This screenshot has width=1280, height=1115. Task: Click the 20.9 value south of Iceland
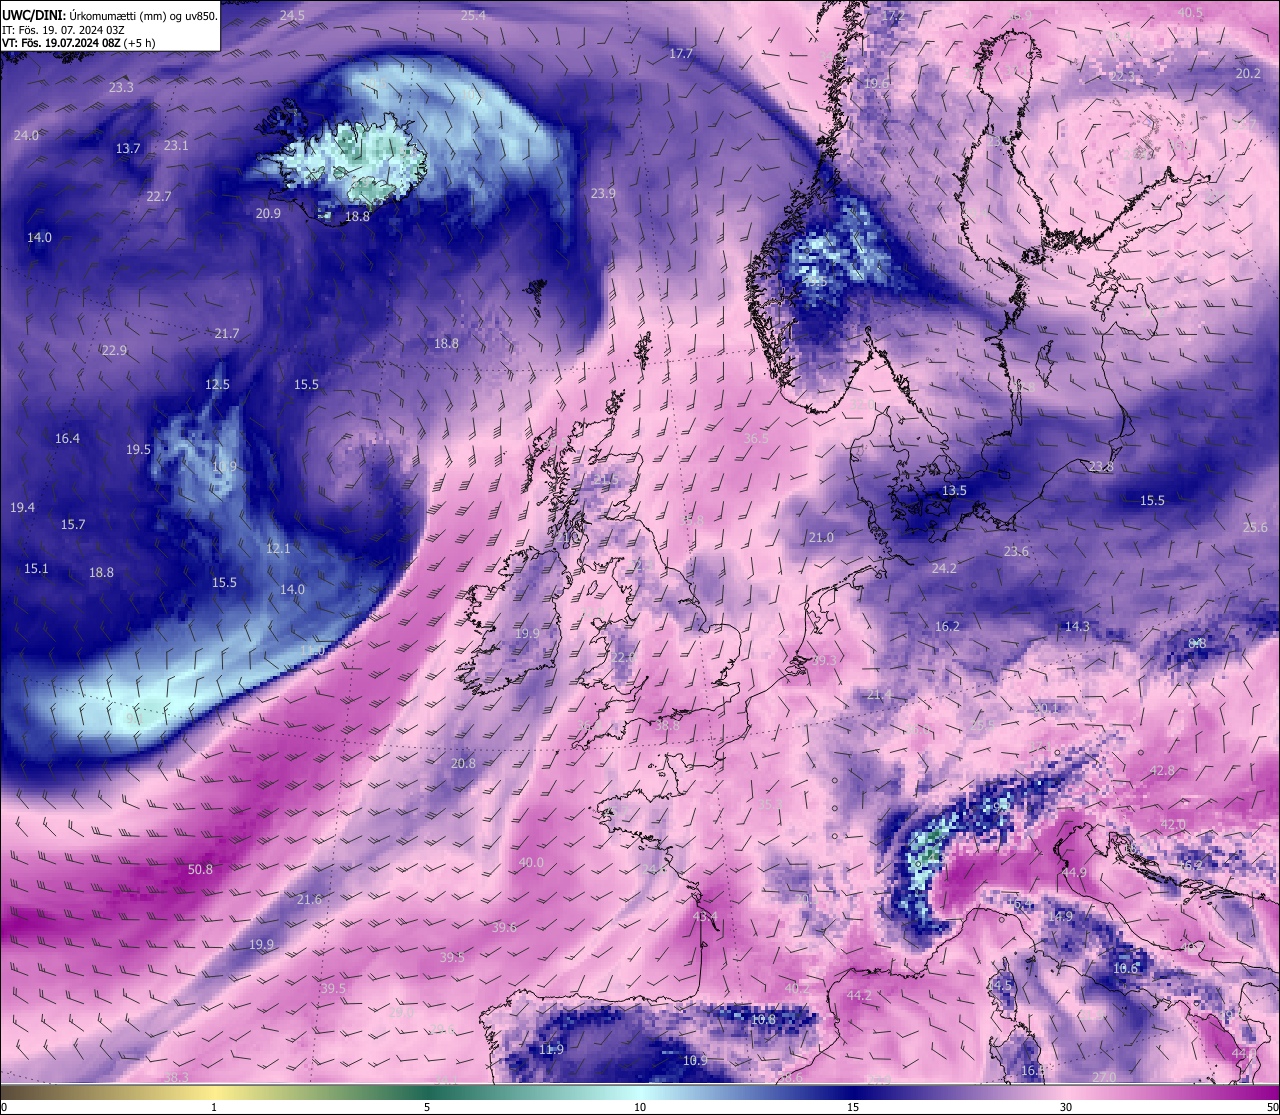pyautogui.click(x=268, y=213)
